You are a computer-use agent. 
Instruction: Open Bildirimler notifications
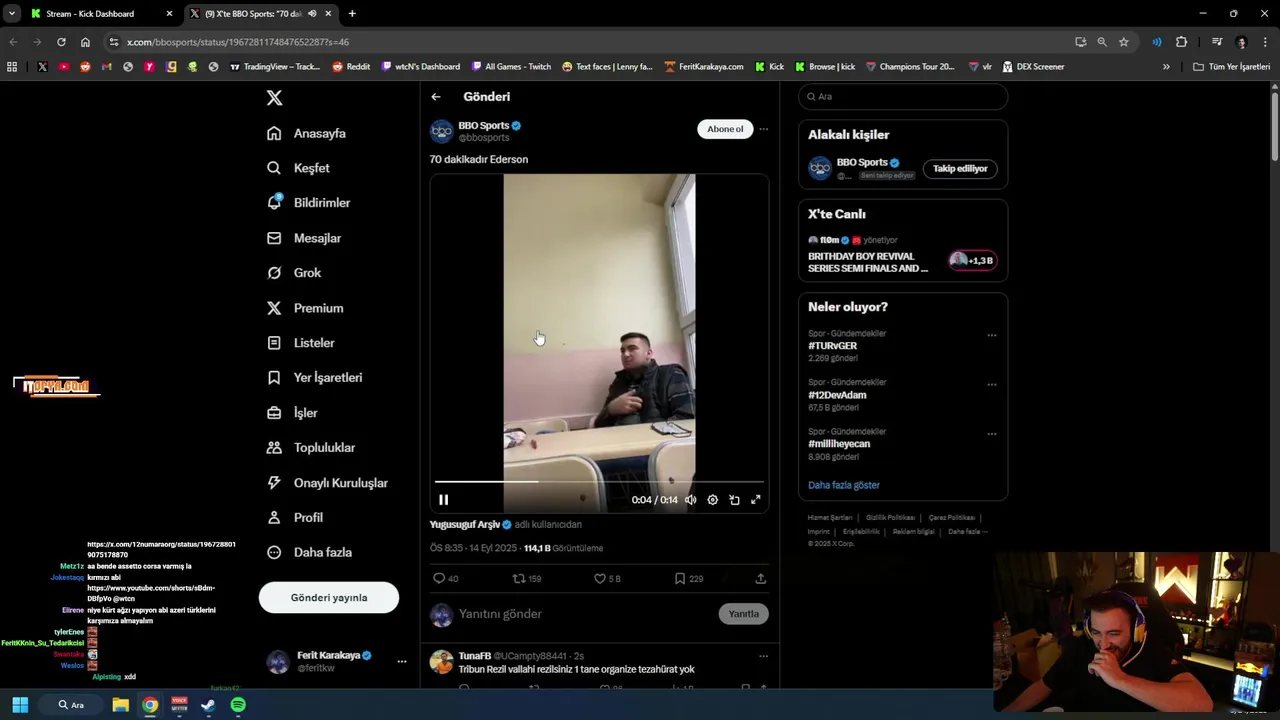(308, 203)
